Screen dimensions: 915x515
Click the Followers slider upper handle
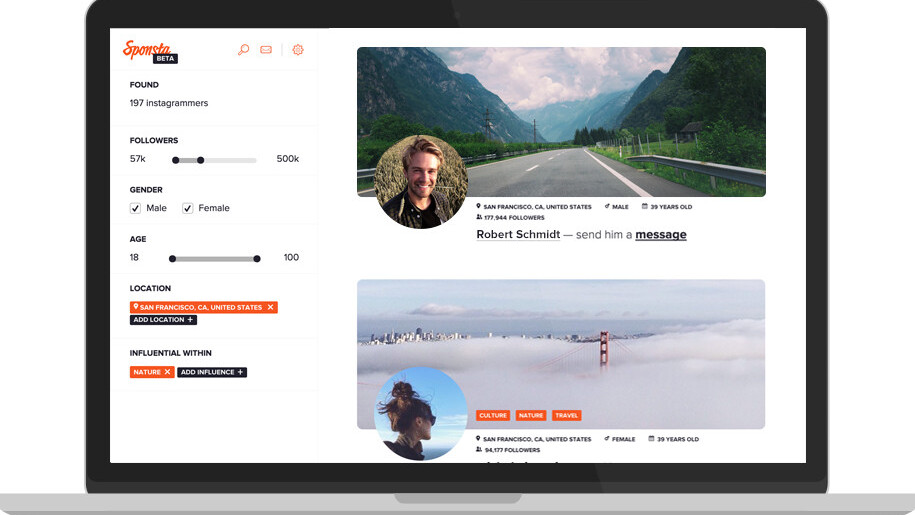(200, 160)
